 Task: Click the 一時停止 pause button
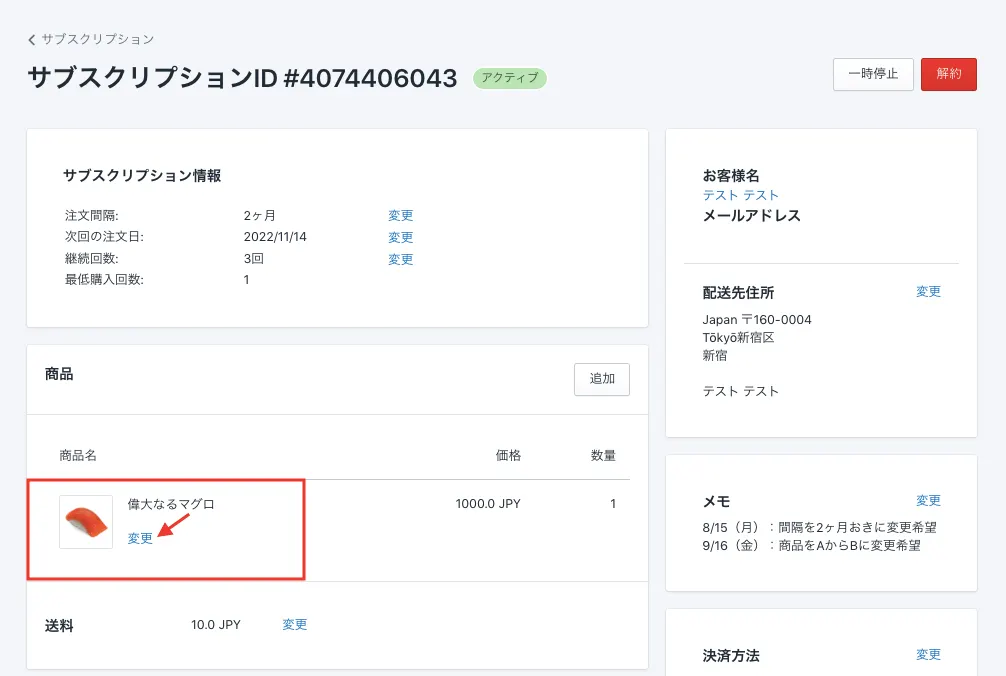tap(873, 74)
